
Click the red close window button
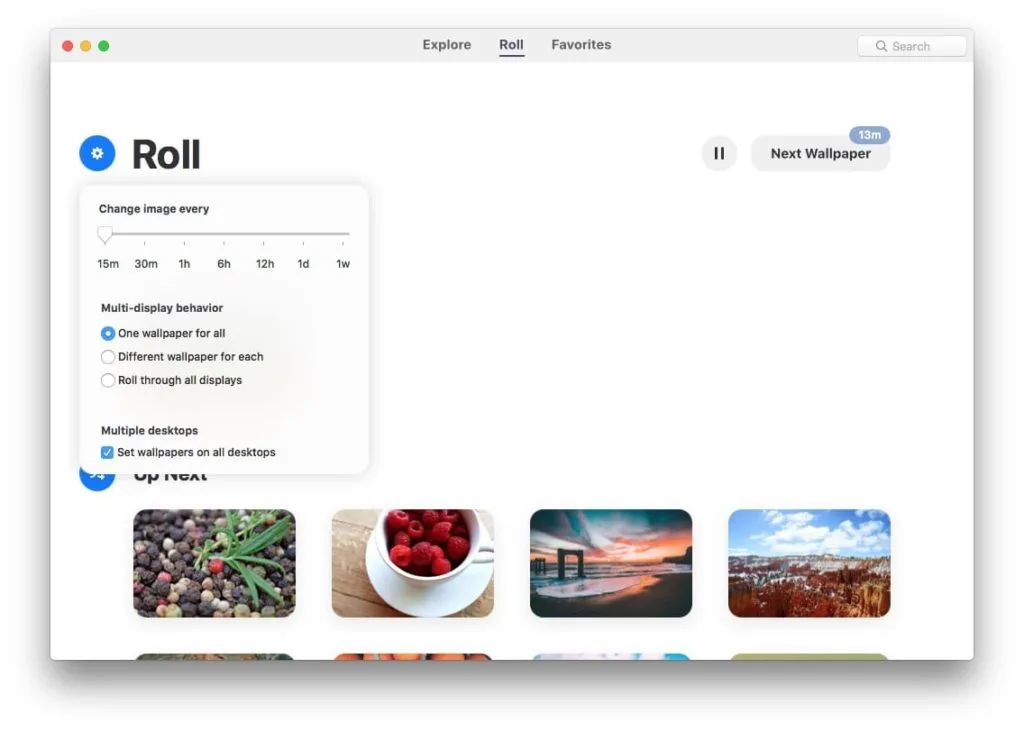67,46
